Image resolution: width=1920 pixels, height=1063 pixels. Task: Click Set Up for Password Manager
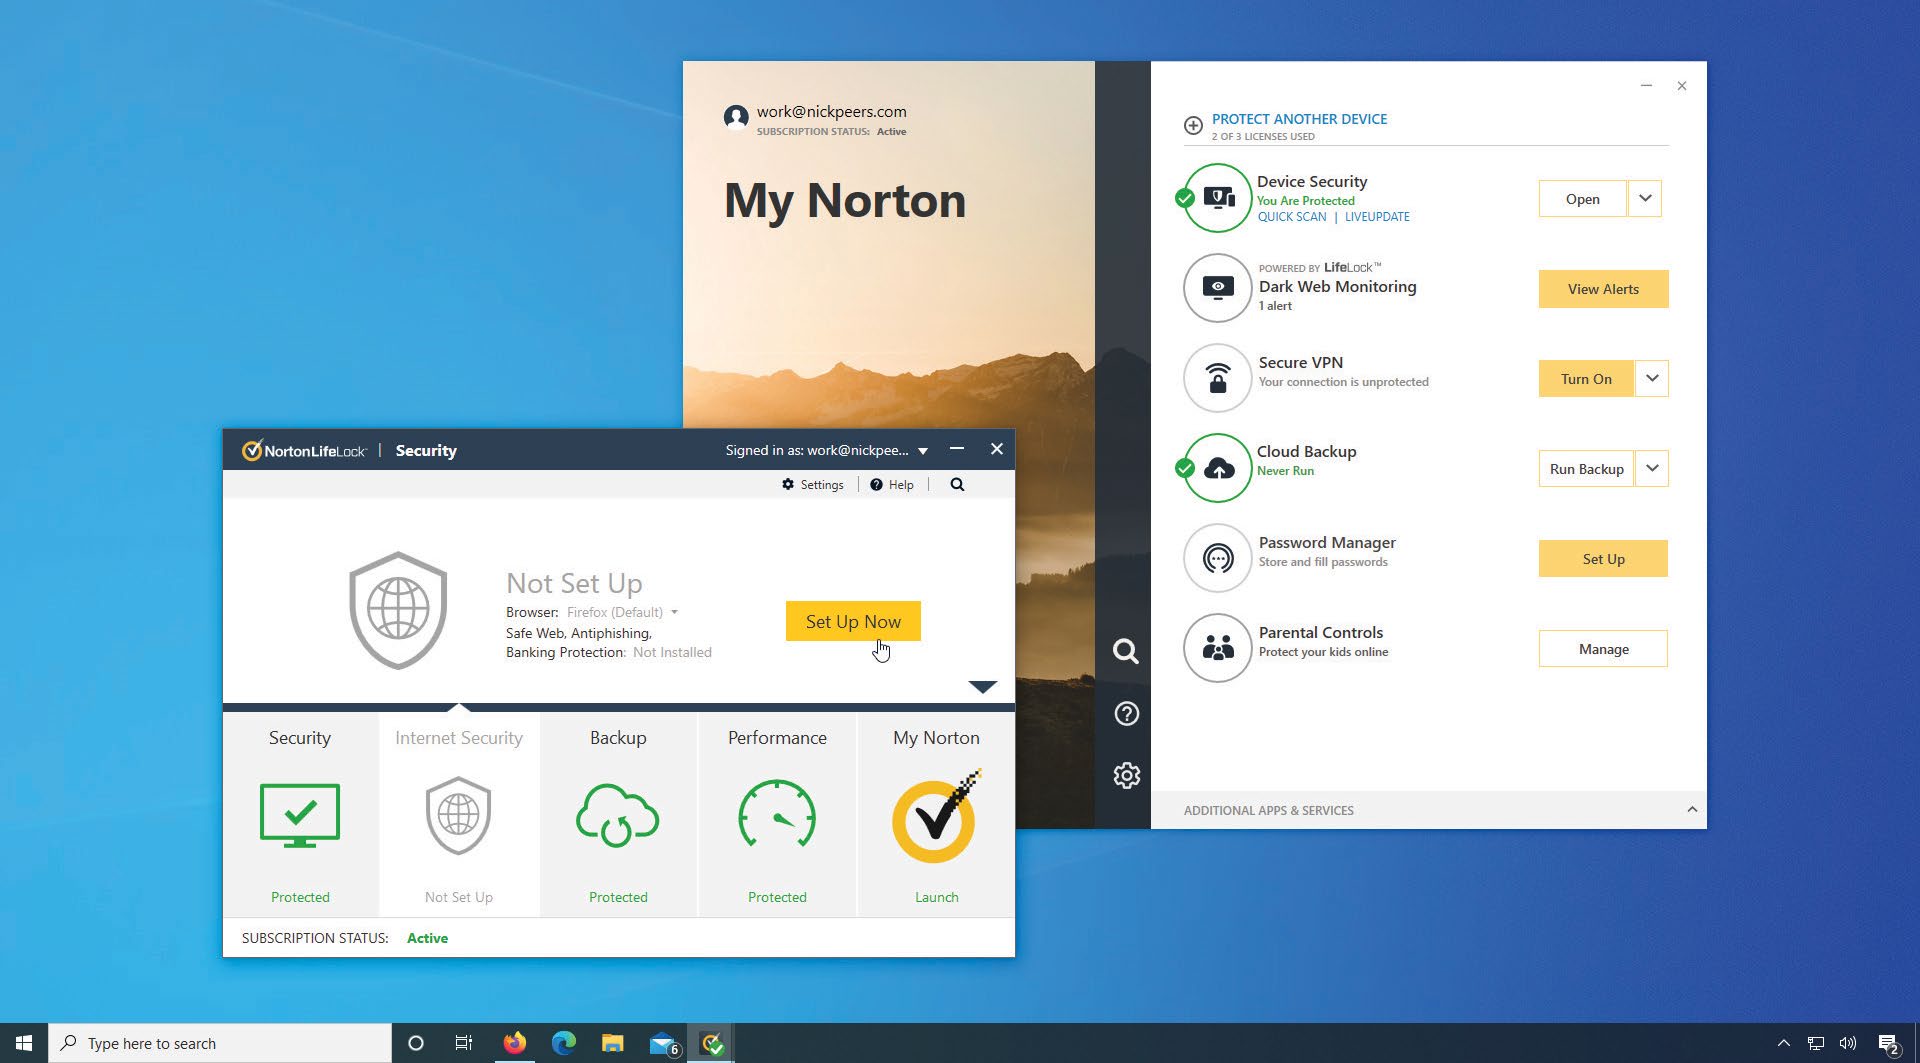click(x=1603, y=558)
